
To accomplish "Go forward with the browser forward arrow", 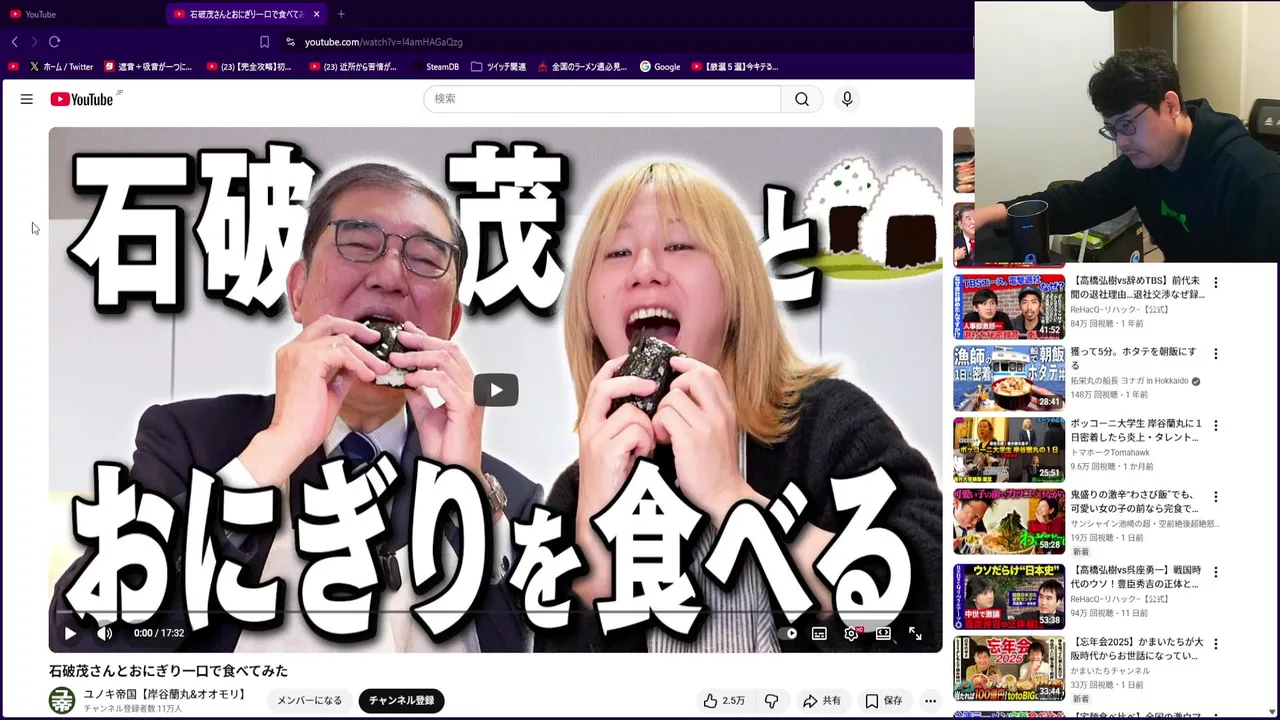I will click(x=34, y=42).
